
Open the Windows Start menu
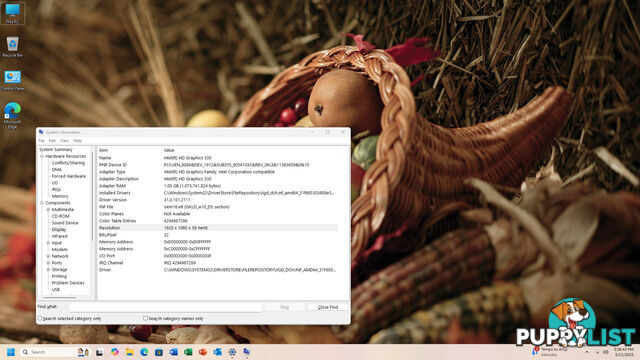[11, 352]
